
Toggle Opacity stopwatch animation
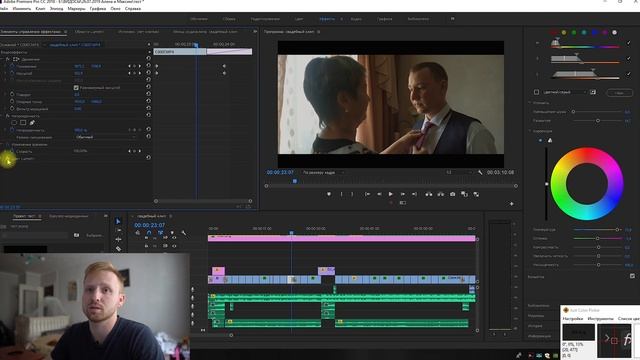click(12, 130)
